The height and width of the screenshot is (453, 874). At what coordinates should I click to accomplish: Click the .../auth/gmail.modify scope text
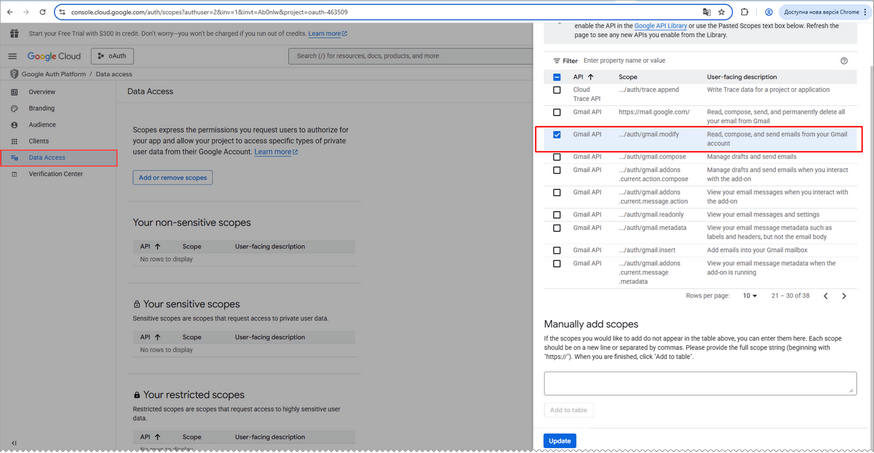coord(649,134)
